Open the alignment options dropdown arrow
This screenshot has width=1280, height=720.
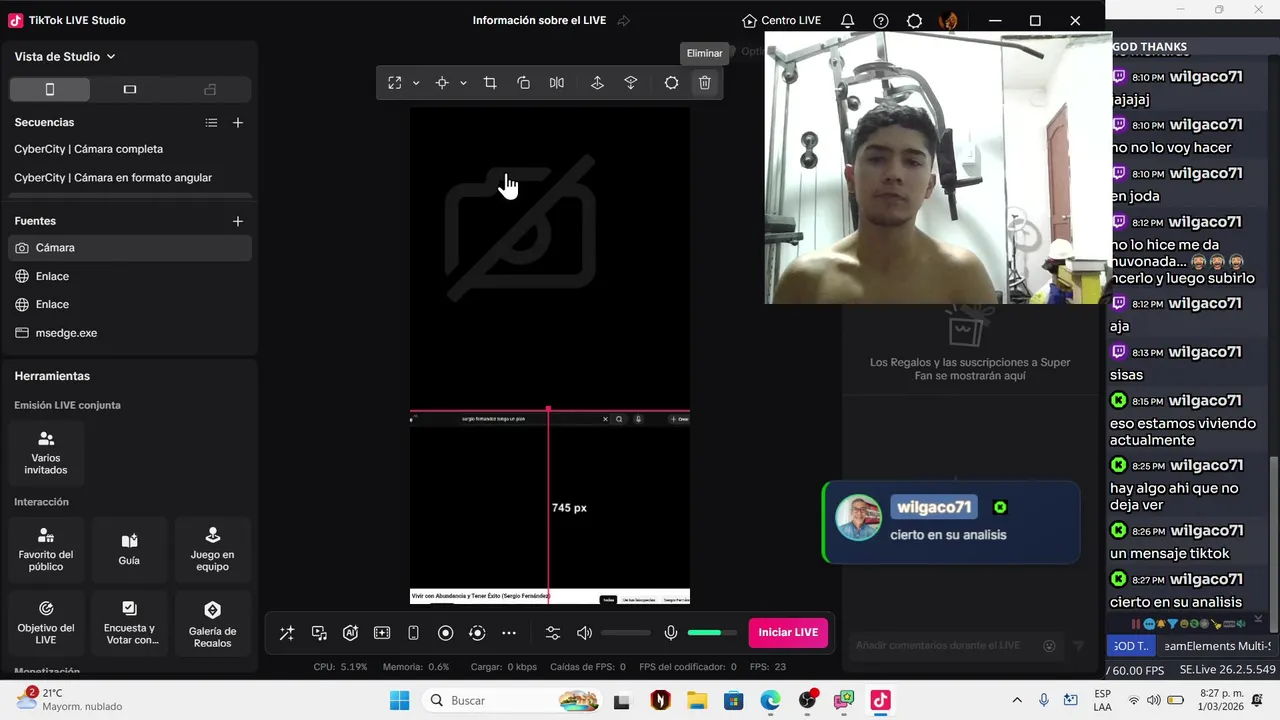(463, 83)
